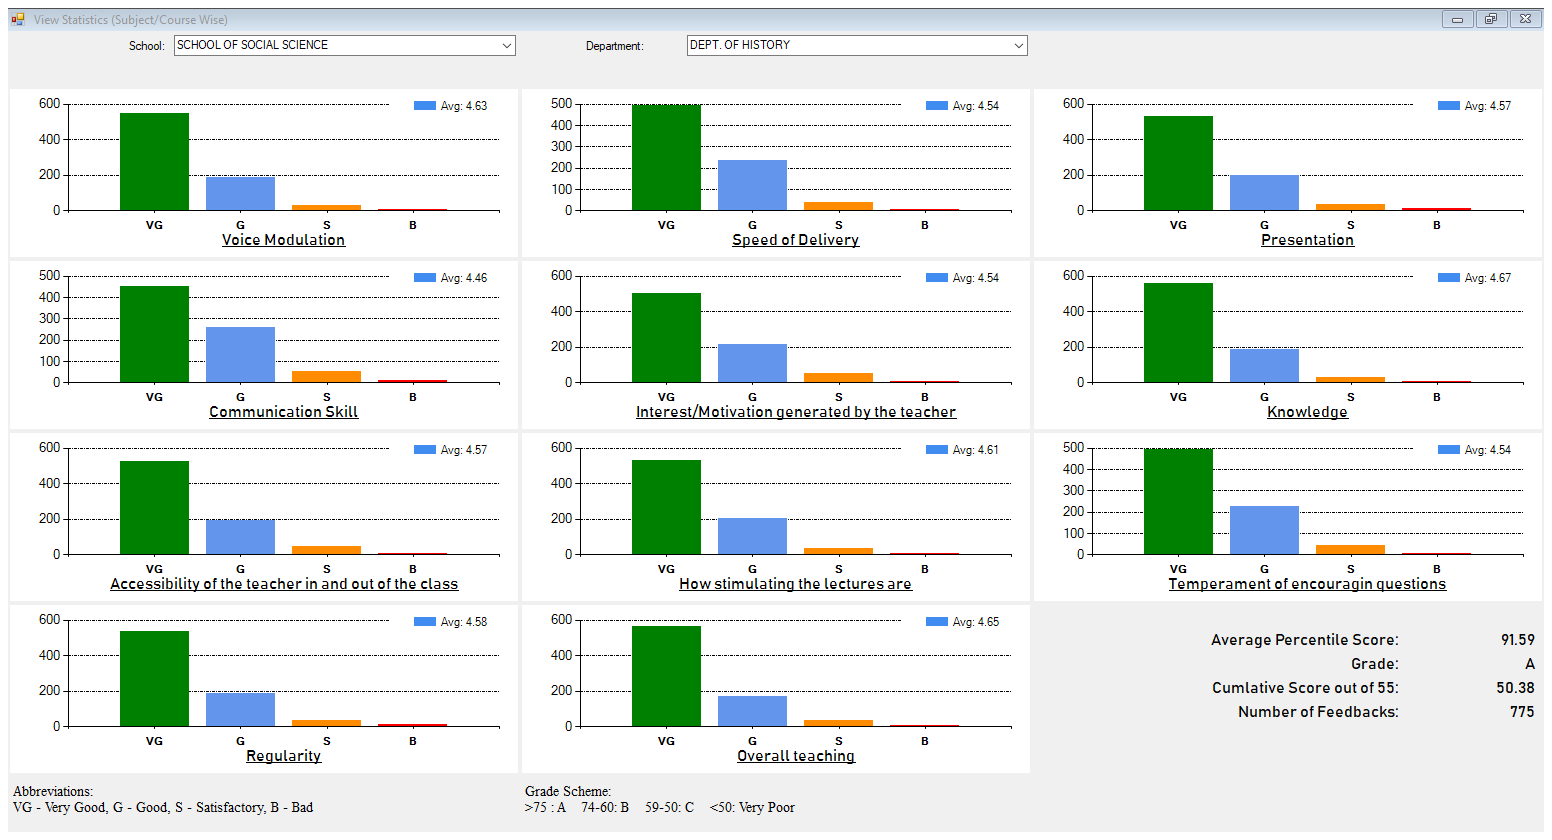Close the View Statistics window
The image size is (1552, 840).
click(x=1525, y=19)
